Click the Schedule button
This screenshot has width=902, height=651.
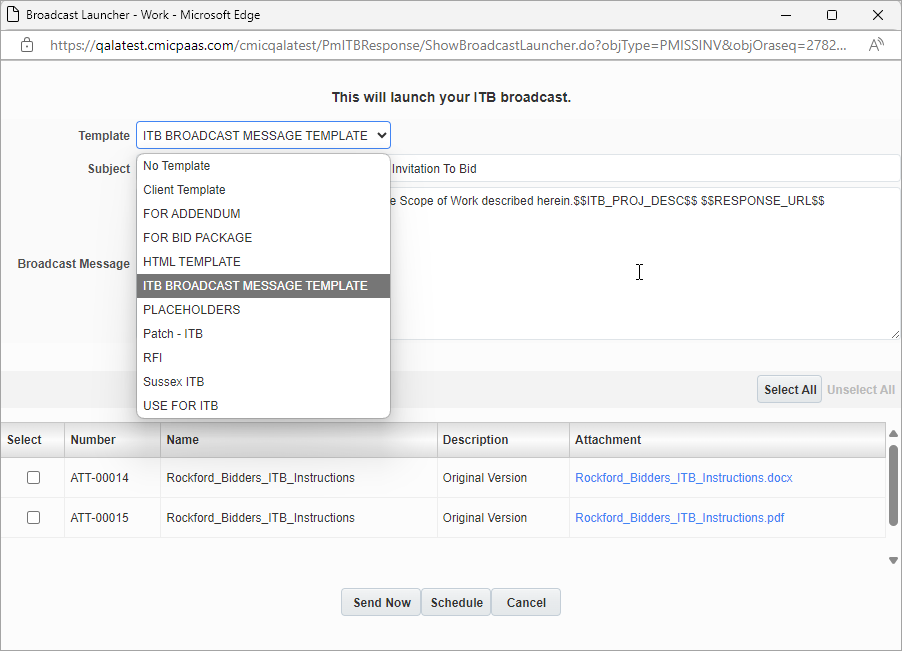coord(457,602)
